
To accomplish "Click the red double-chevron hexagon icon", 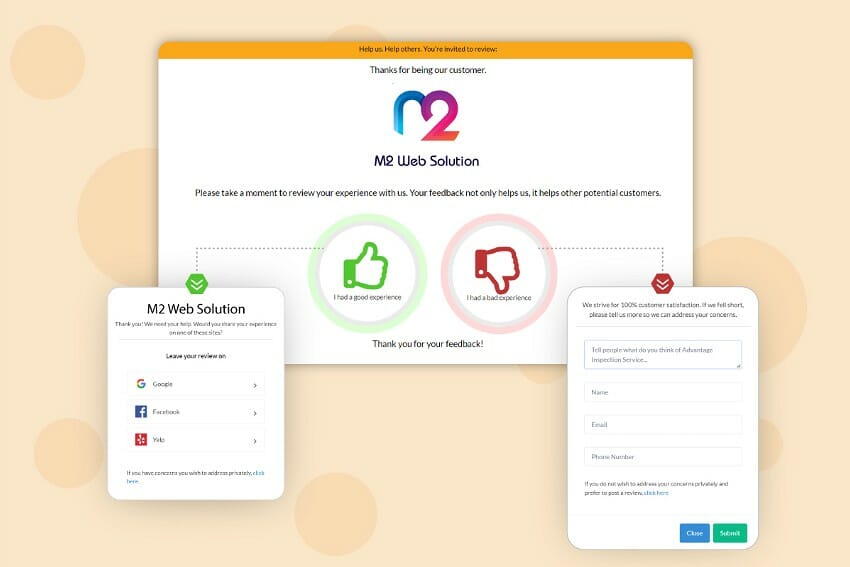I will coord(662,283).
